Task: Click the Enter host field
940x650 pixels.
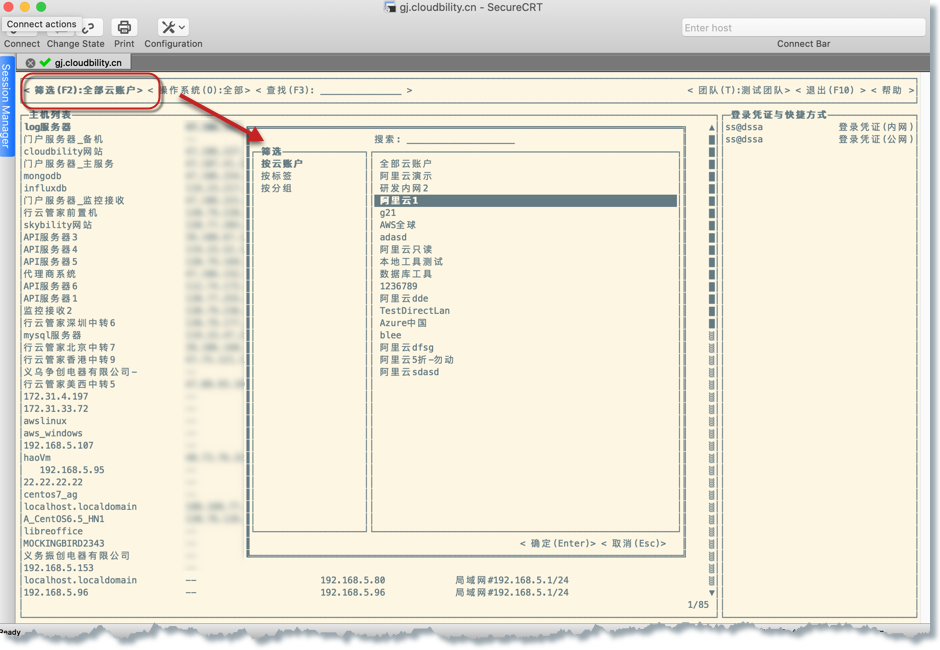Action: click(x=803, y=28)
